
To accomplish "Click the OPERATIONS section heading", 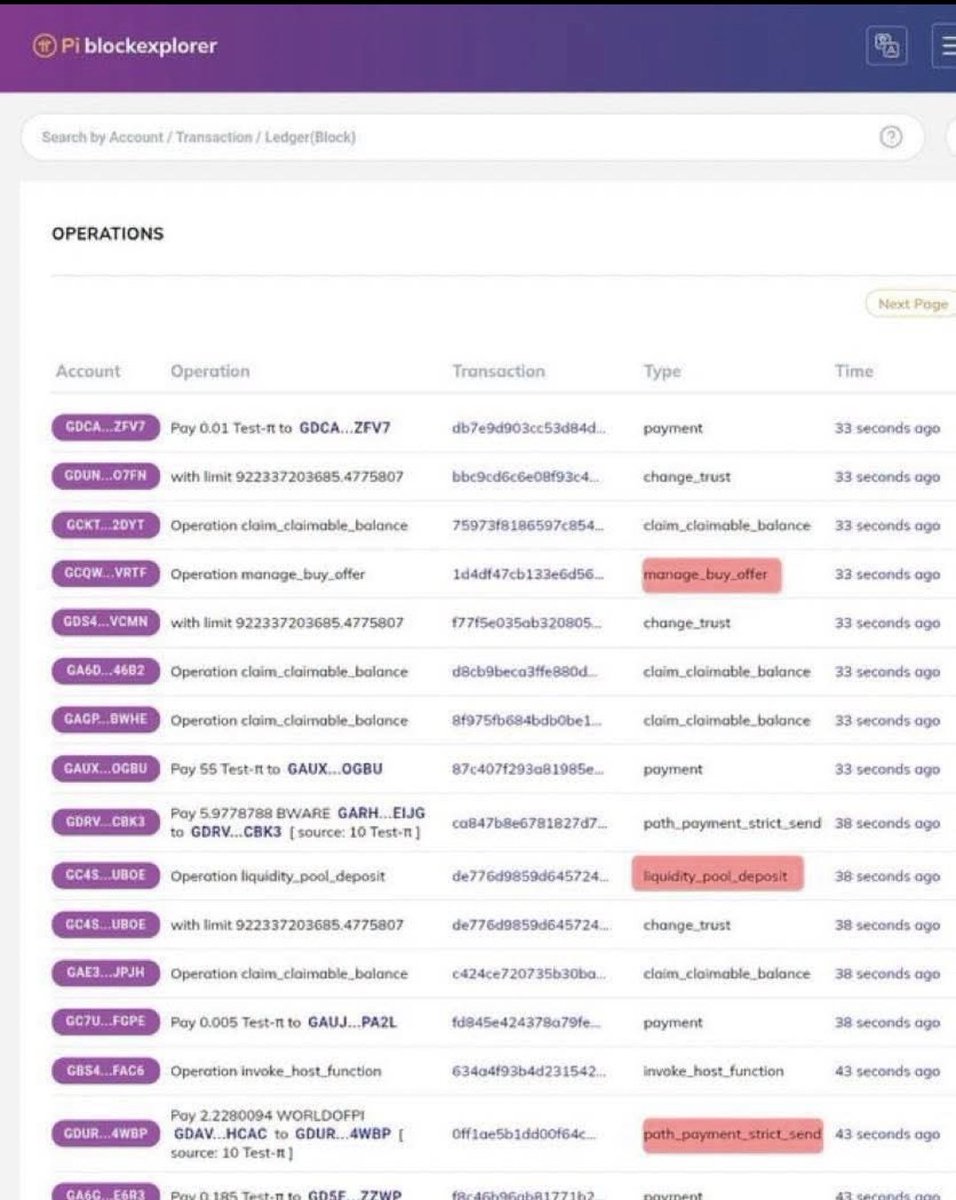I will click(x=107, y=234).
